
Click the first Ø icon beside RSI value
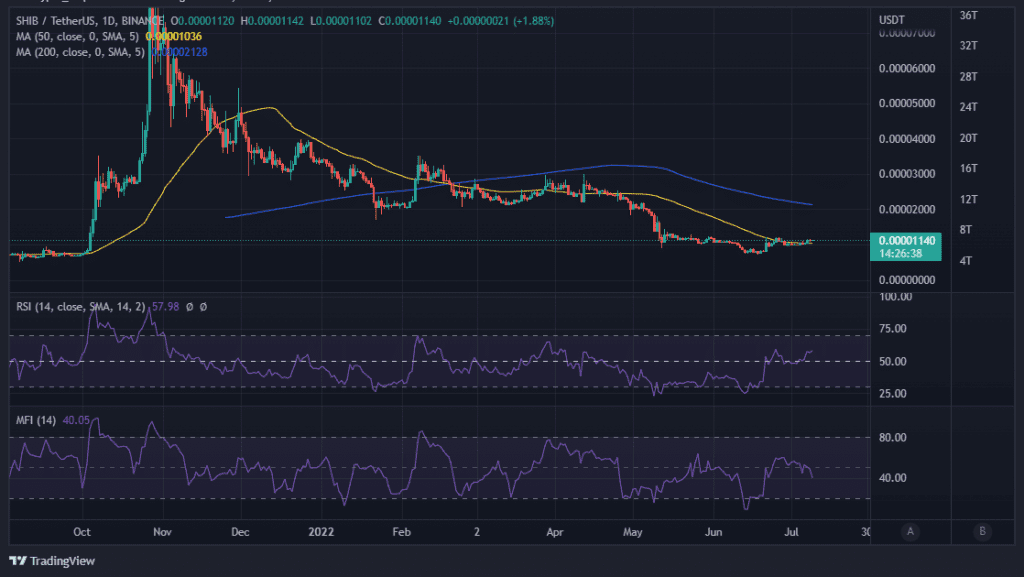(189, 307)
